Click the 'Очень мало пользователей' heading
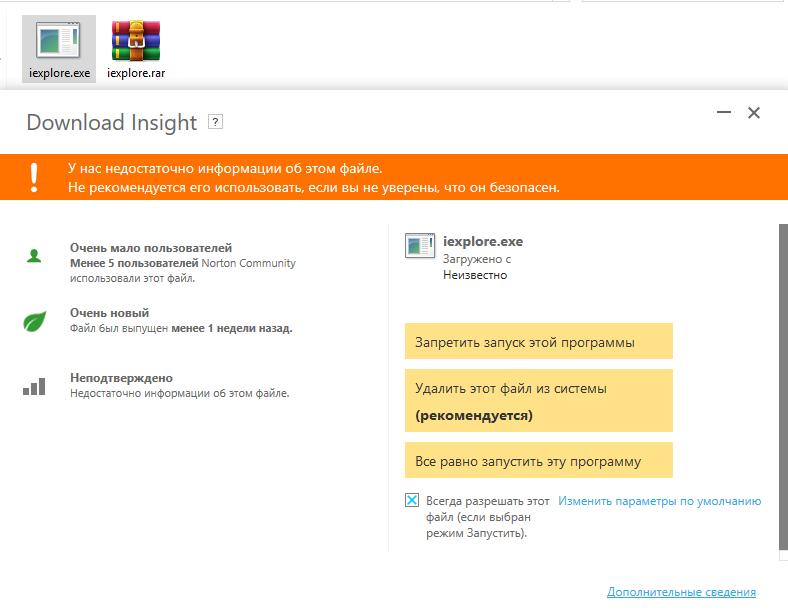 coord(151,248)
